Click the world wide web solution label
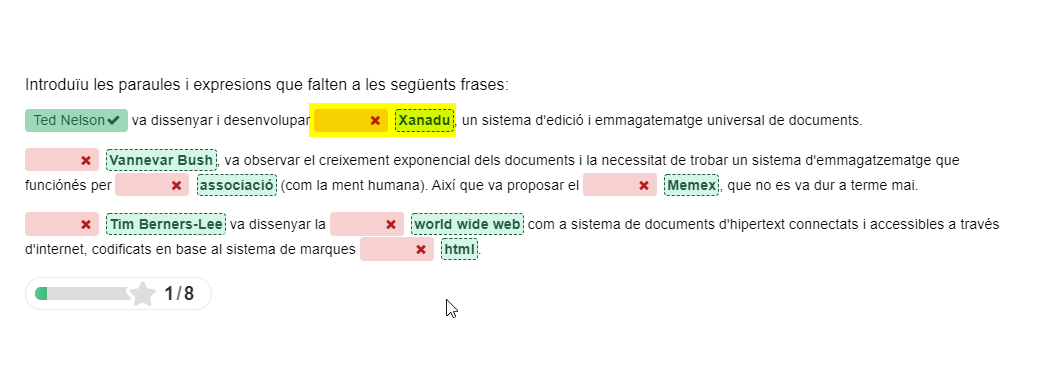This screenshot has height=371, width=1050. pos(467,224)
